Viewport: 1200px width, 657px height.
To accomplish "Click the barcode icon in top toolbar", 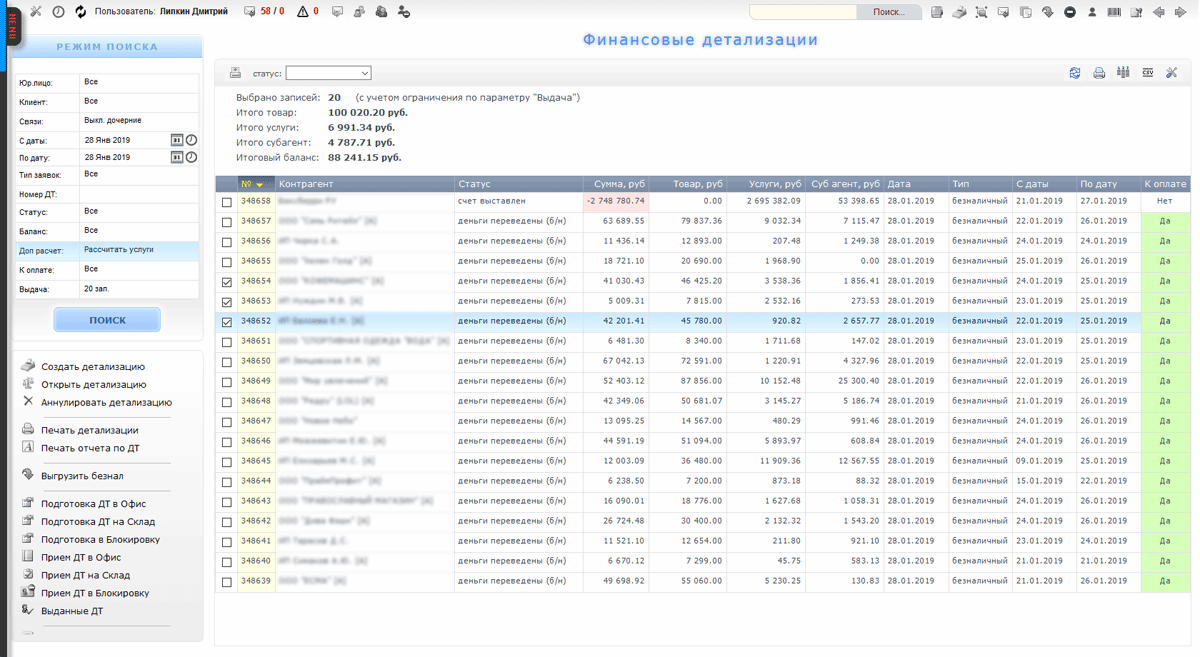I will (1114, 12).
